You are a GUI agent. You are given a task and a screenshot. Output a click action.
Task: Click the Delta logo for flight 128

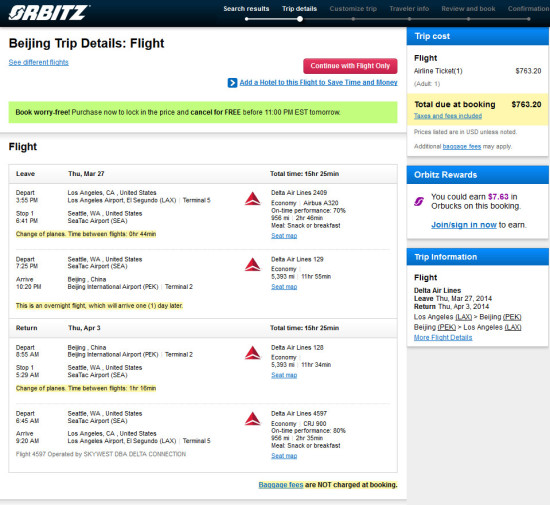pyautogui.click(x=253, y=353)
